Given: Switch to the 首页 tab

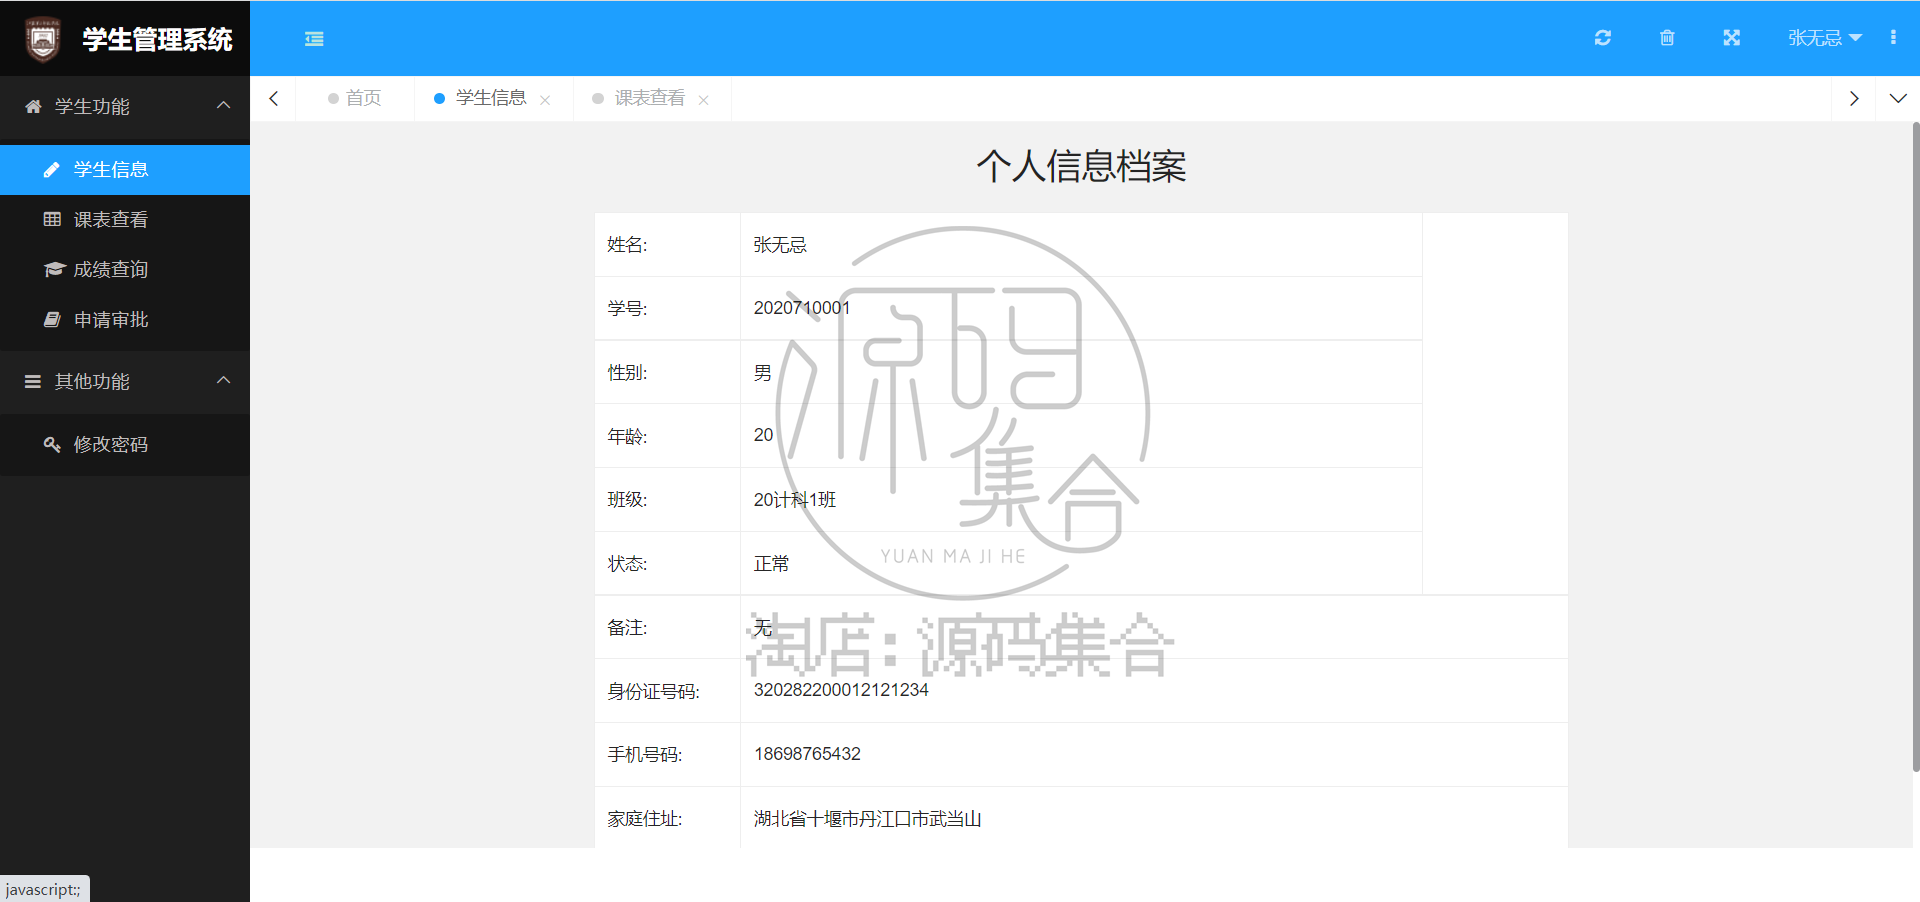Looking at the screenshot, I should (x=355, y=98).
